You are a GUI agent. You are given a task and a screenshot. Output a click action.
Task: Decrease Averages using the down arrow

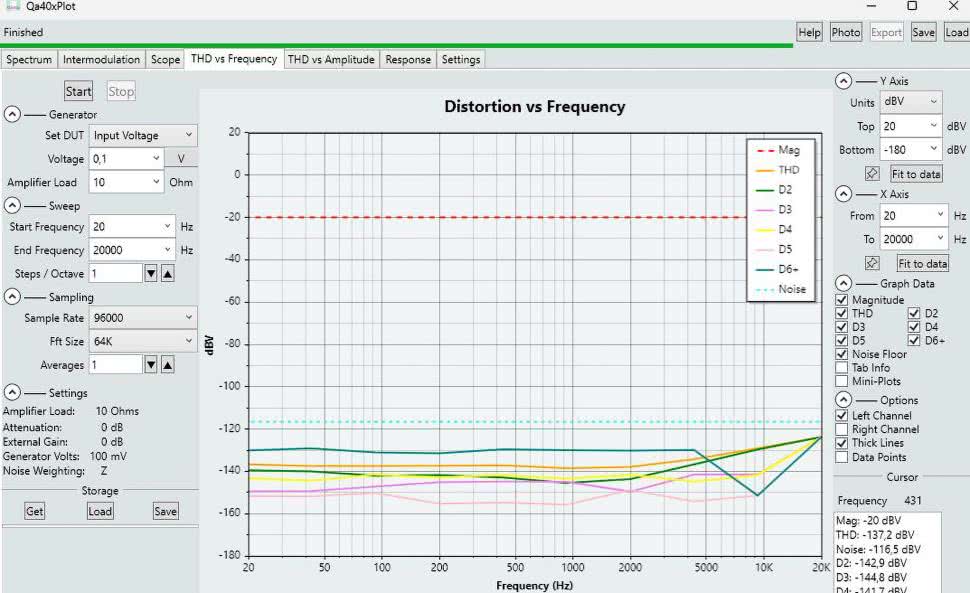[151, 366]
